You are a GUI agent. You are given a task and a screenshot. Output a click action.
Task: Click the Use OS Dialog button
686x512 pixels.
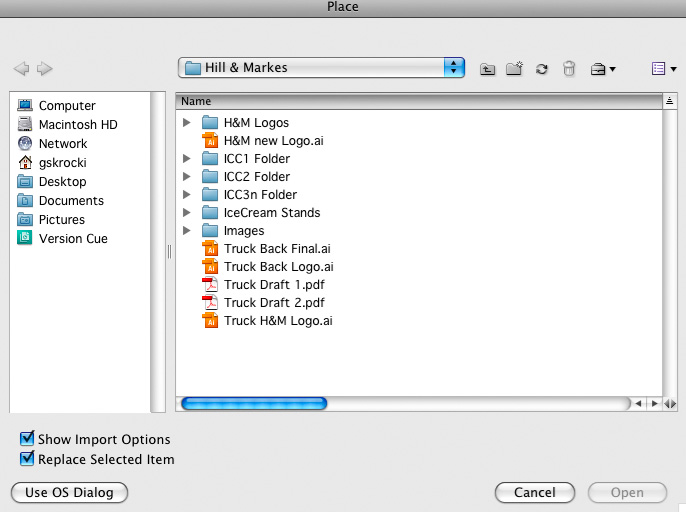tap(70, 493)
